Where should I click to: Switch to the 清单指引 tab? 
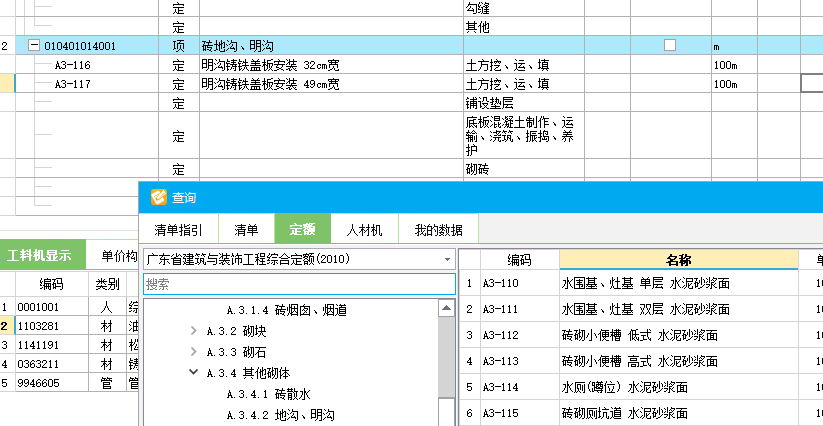178,229
